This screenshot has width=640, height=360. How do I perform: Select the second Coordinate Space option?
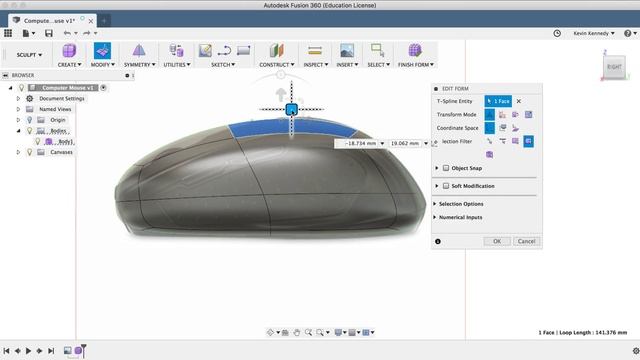pyautogui.click(x=502, y=128)
